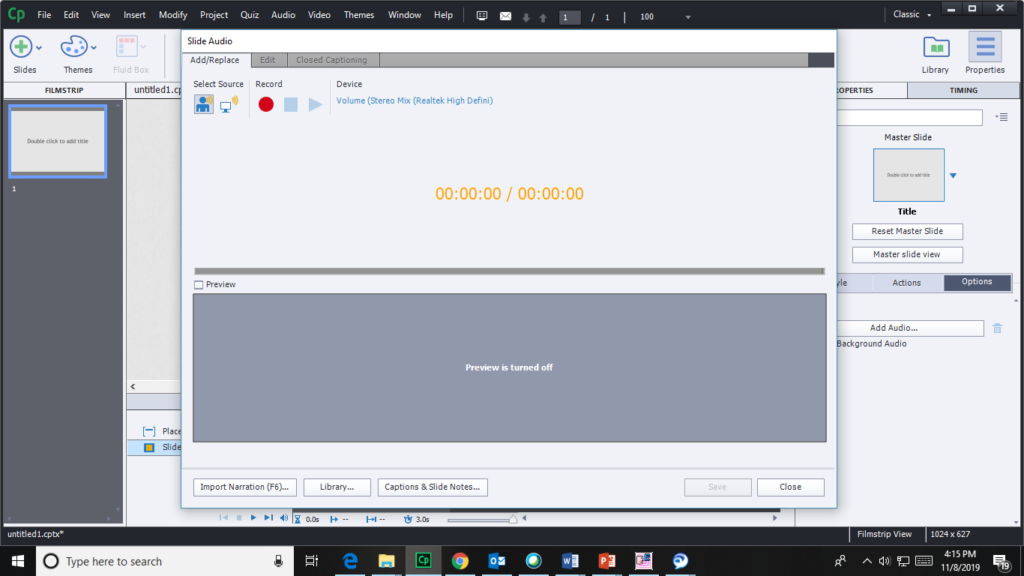Open the Insert menu
Screen dimensions: 1024x576
point(135,15)
